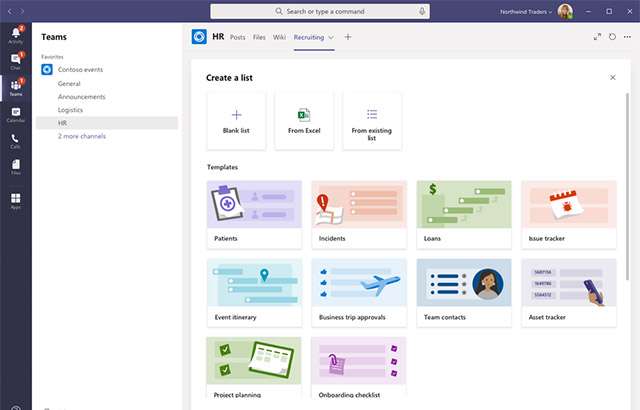Open the Recruiting tab dropdown chevron
This screenshot has width=640, height=410.
click(x=331, y=37)
